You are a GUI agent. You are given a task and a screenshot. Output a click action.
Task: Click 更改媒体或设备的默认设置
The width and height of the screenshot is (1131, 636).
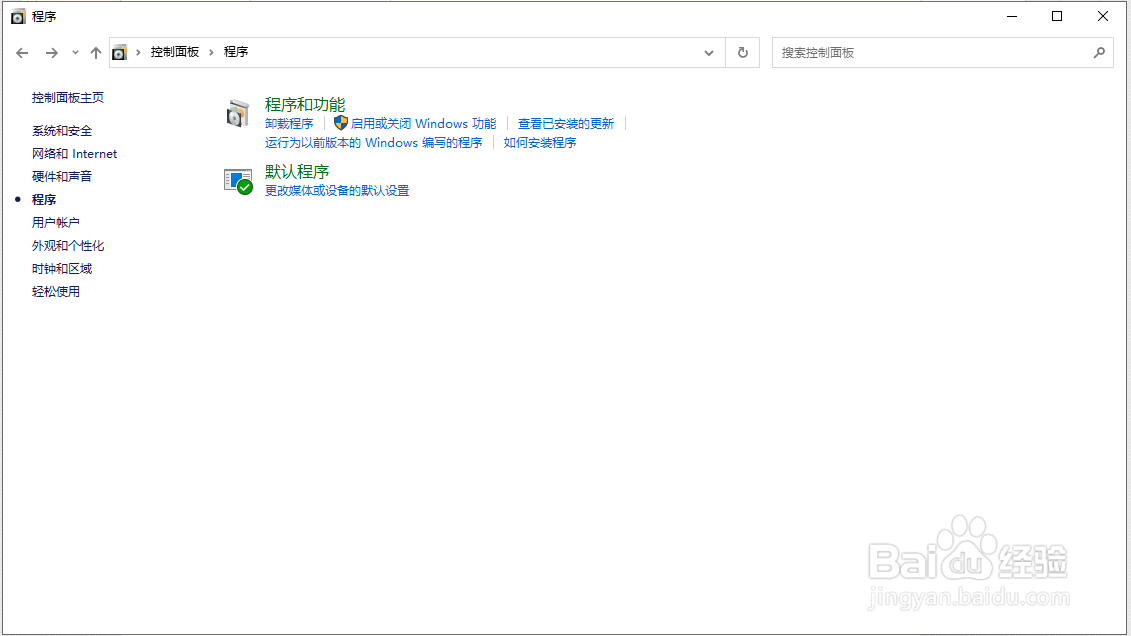click(x=336, y=190)
